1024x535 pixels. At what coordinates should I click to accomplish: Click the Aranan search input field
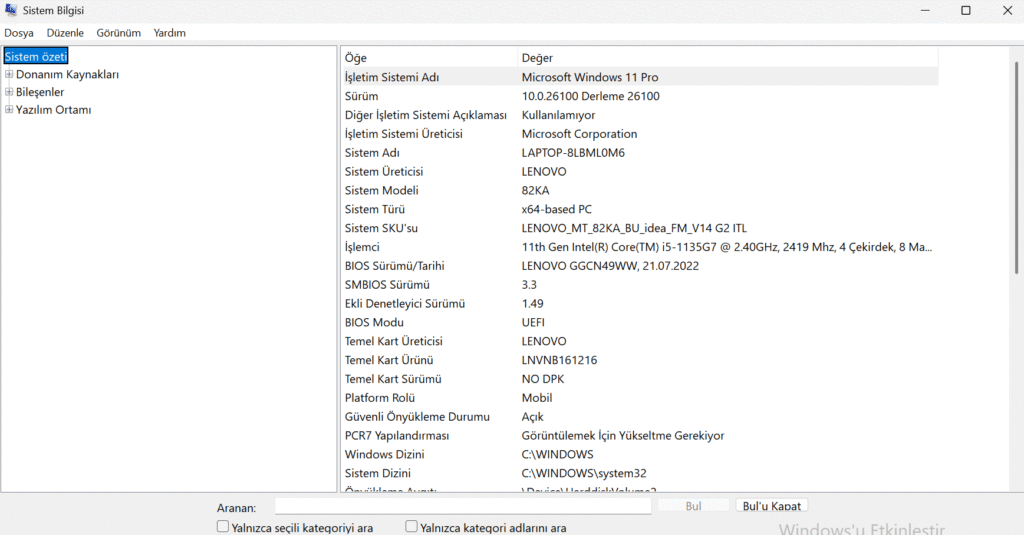point(463,507)
